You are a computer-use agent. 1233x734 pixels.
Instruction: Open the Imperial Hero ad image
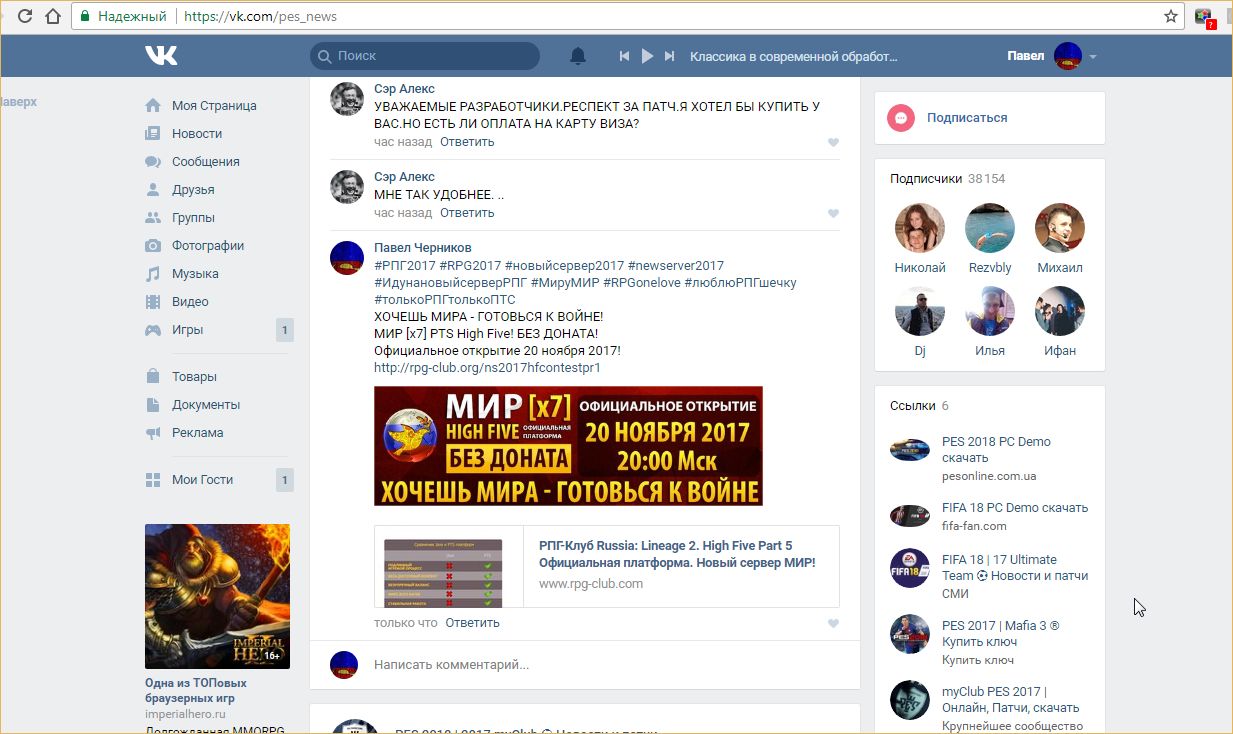point(217,596)
